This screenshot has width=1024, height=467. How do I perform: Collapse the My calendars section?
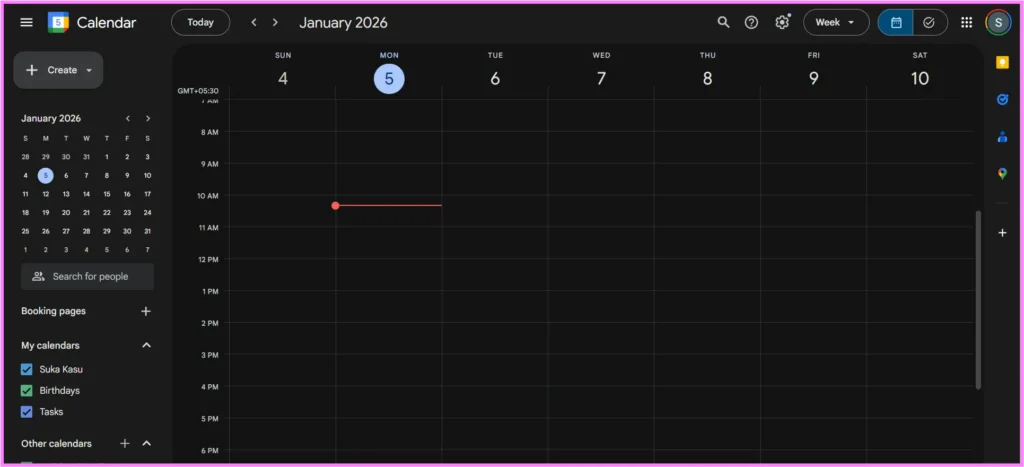[146, 345]
